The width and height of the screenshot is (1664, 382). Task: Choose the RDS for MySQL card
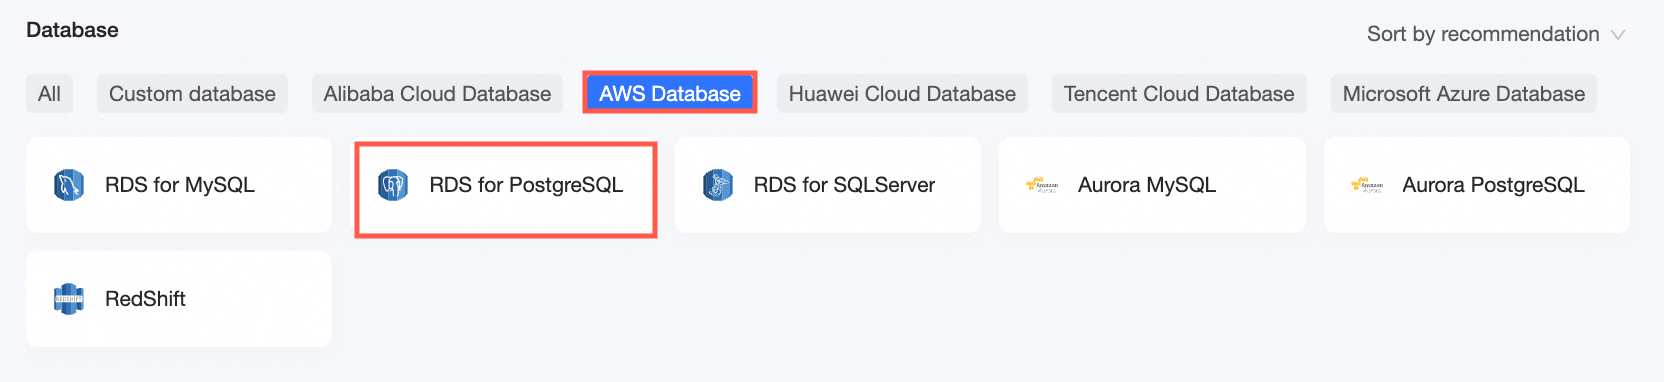click(179, 185)
